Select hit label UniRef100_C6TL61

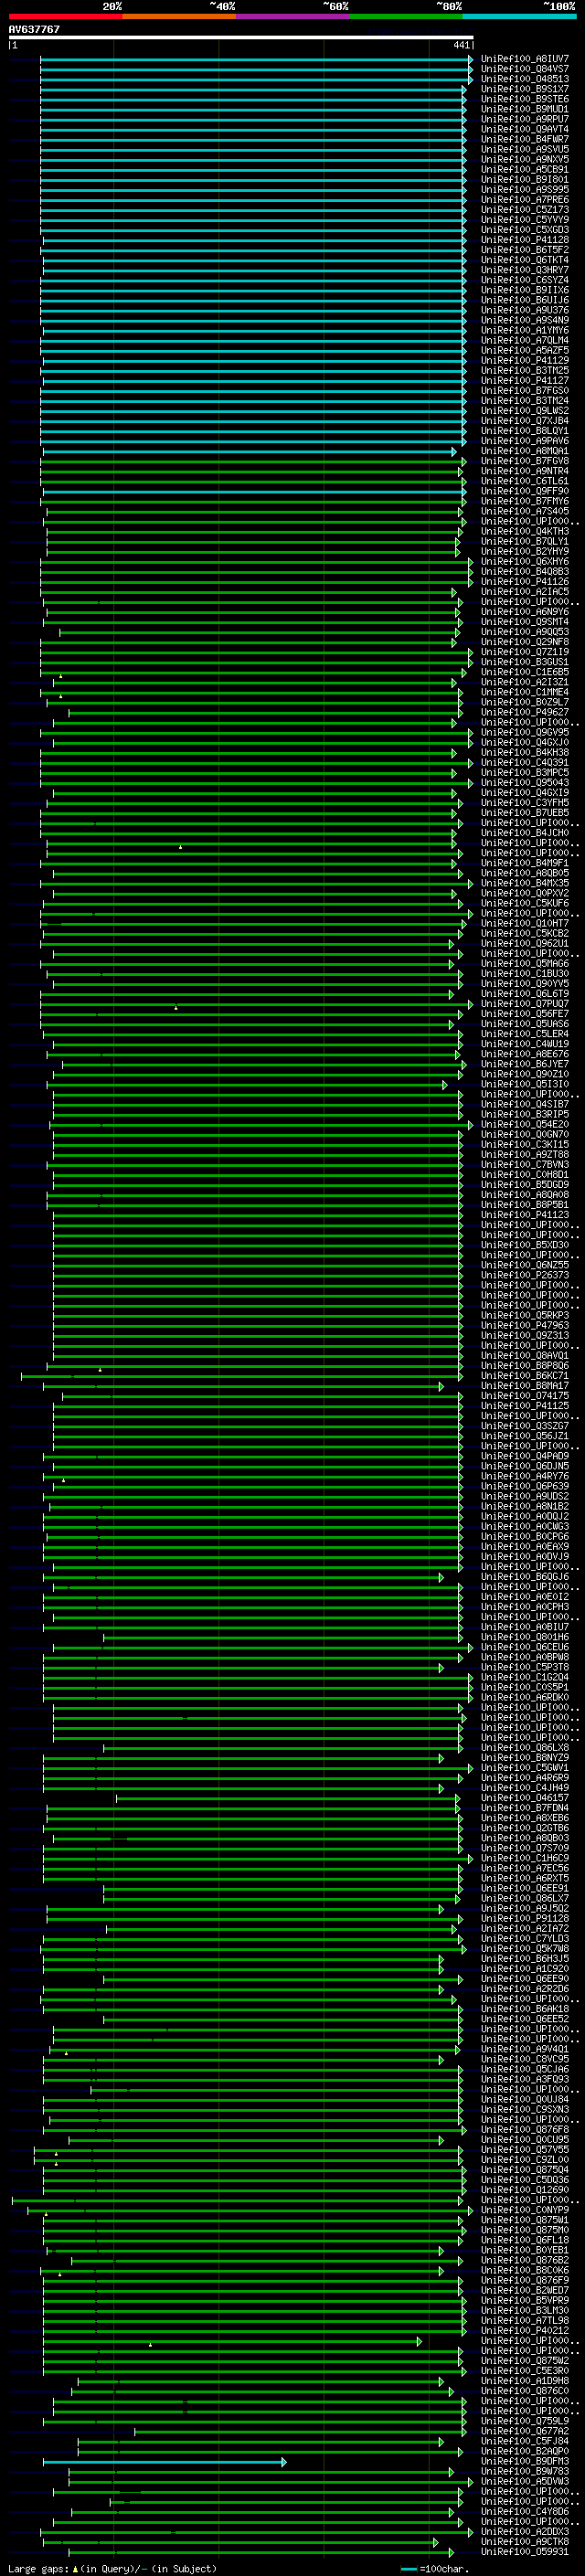[525, 481]
